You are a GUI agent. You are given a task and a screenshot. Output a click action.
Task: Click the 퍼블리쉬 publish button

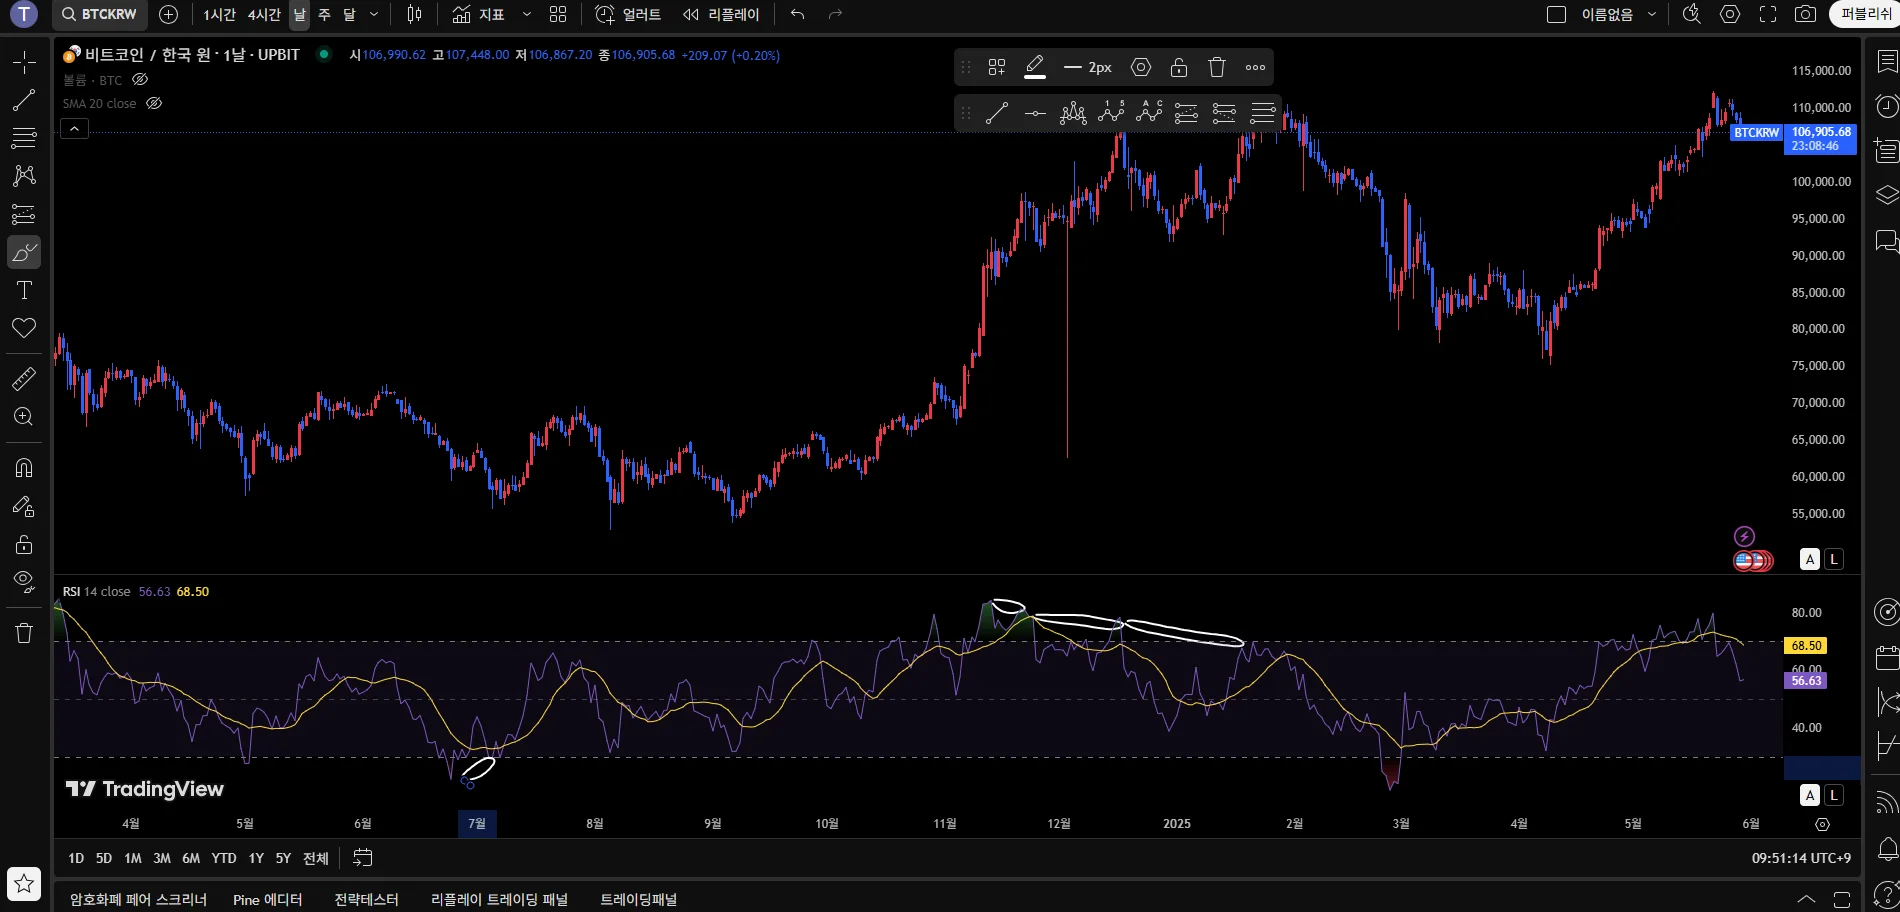point(1864,14)
